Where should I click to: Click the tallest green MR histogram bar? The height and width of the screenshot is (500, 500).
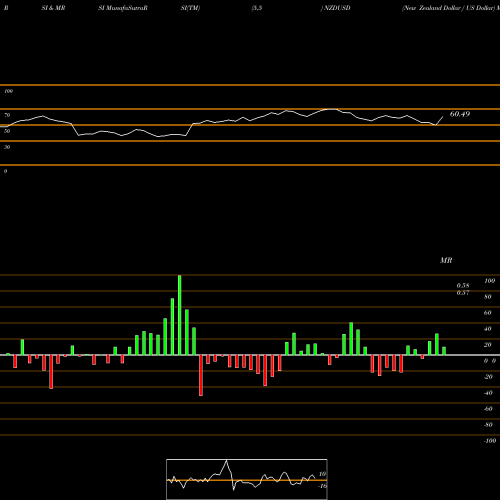click(x=180, y=315)
